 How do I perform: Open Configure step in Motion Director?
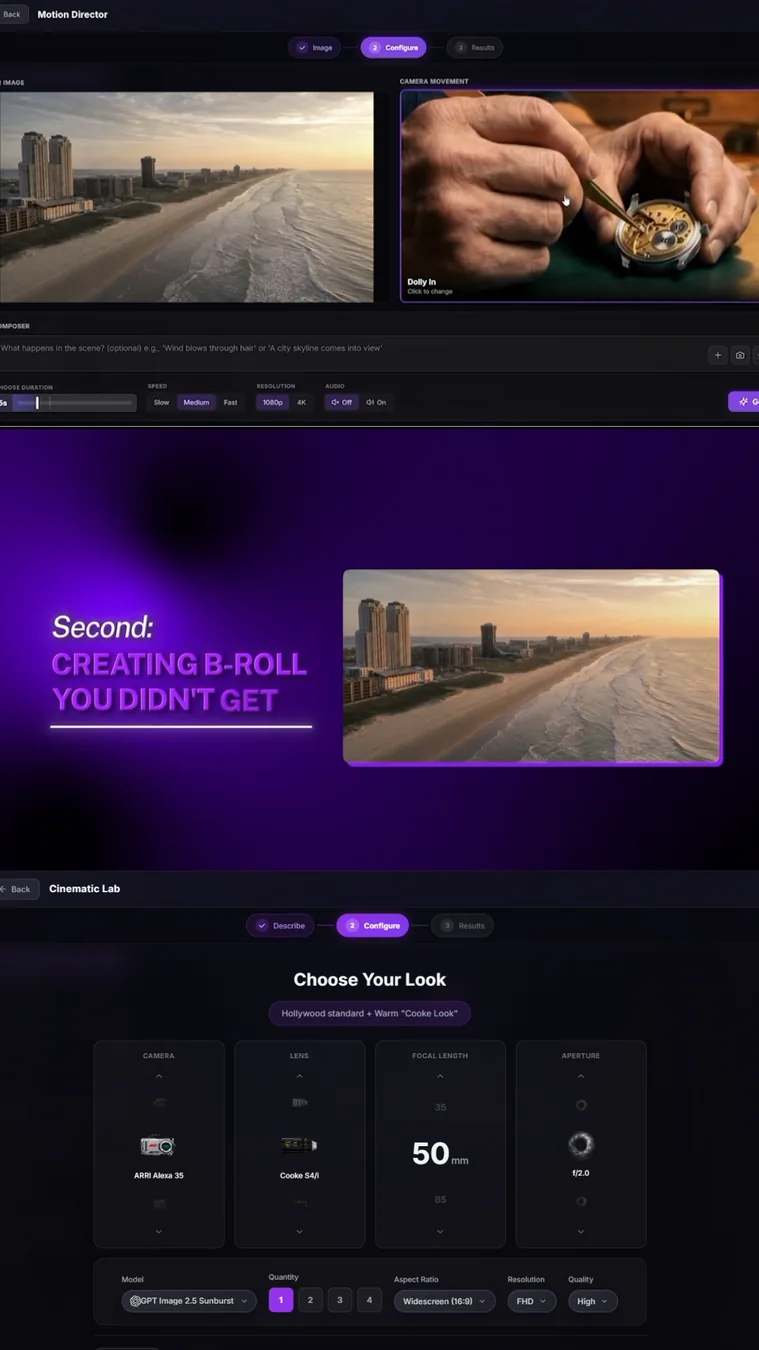pyautogui.click(x=393, y=47)
